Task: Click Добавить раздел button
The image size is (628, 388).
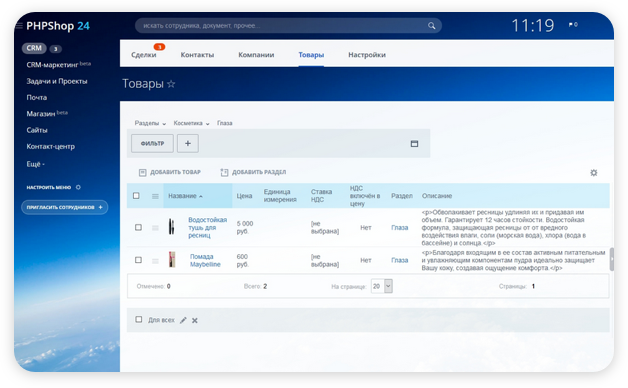Action: coord(253,172)
